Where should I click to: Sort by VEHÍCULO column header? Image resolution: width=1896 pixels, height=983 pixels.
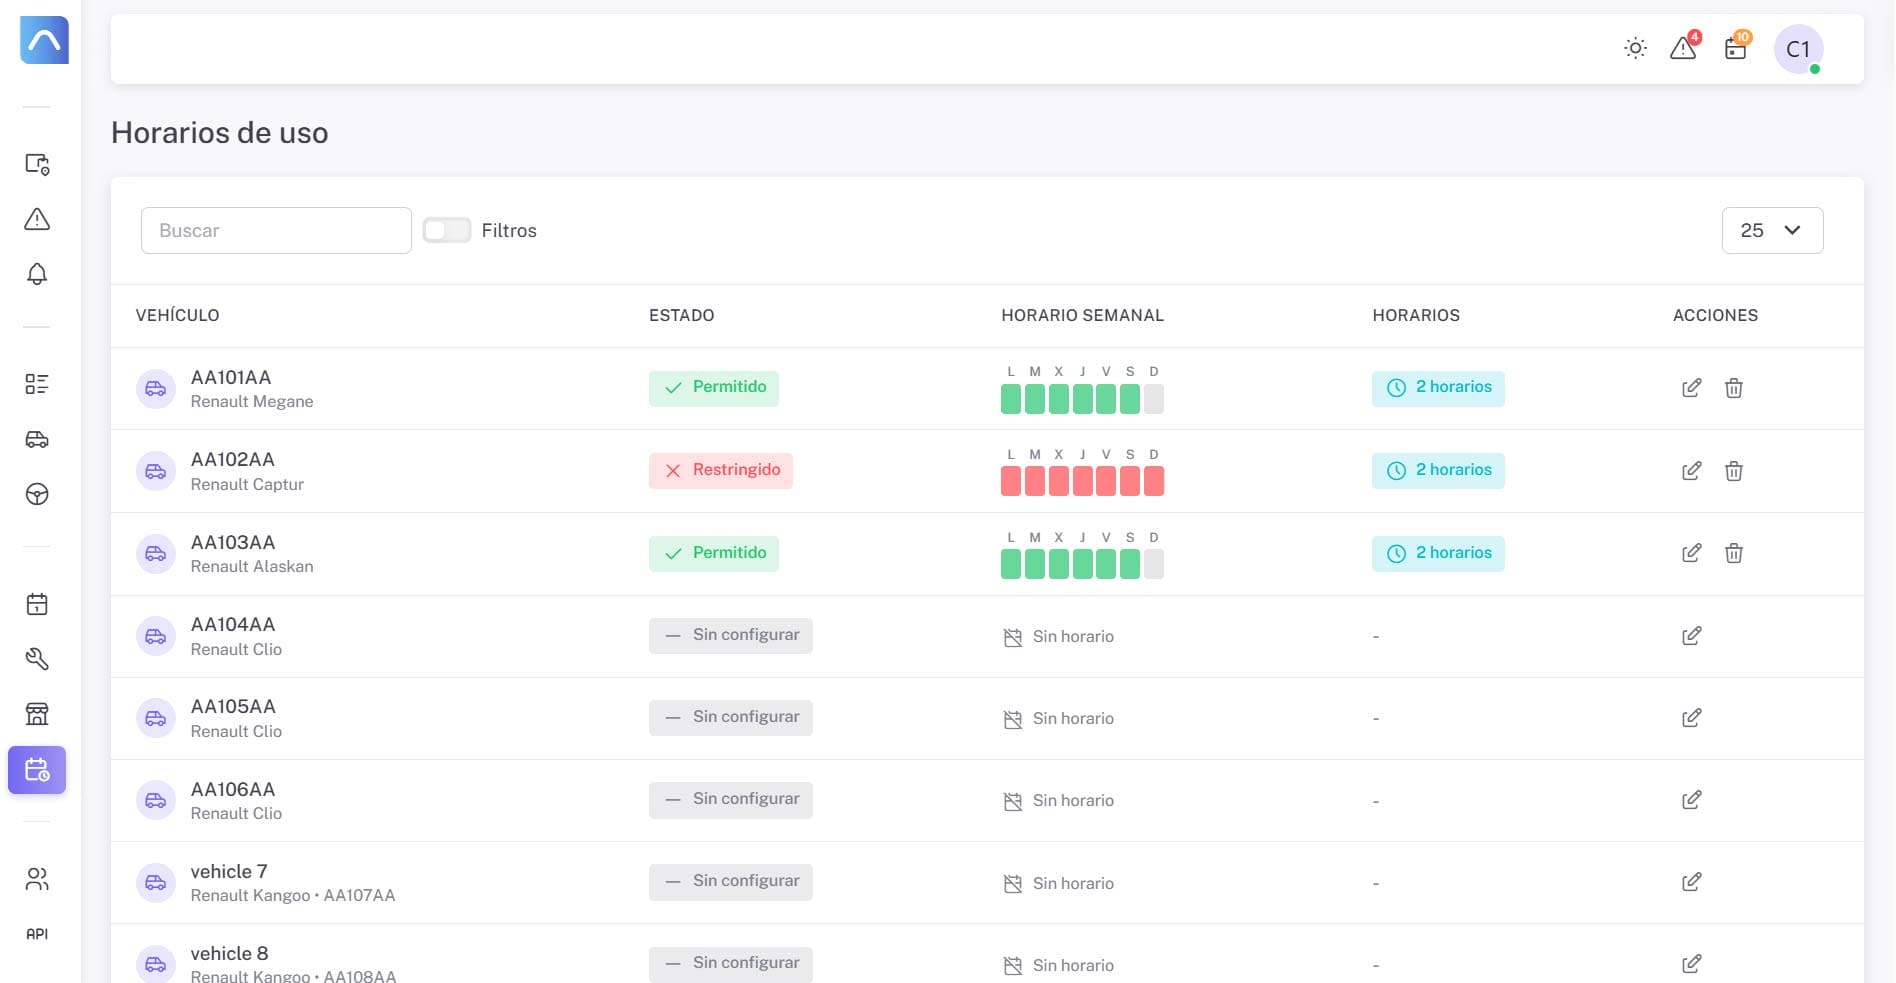click(x=178, y=315)
